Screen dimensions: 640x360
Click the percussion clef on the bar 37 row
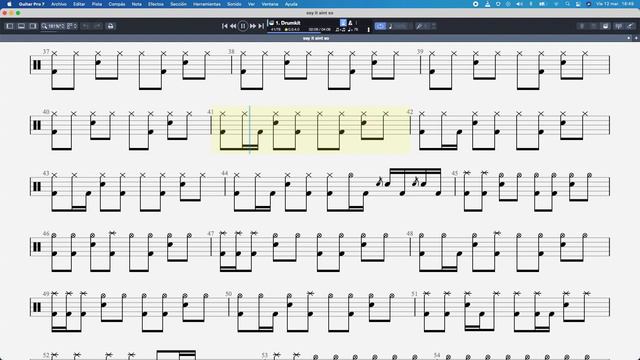tap(37, 65)
